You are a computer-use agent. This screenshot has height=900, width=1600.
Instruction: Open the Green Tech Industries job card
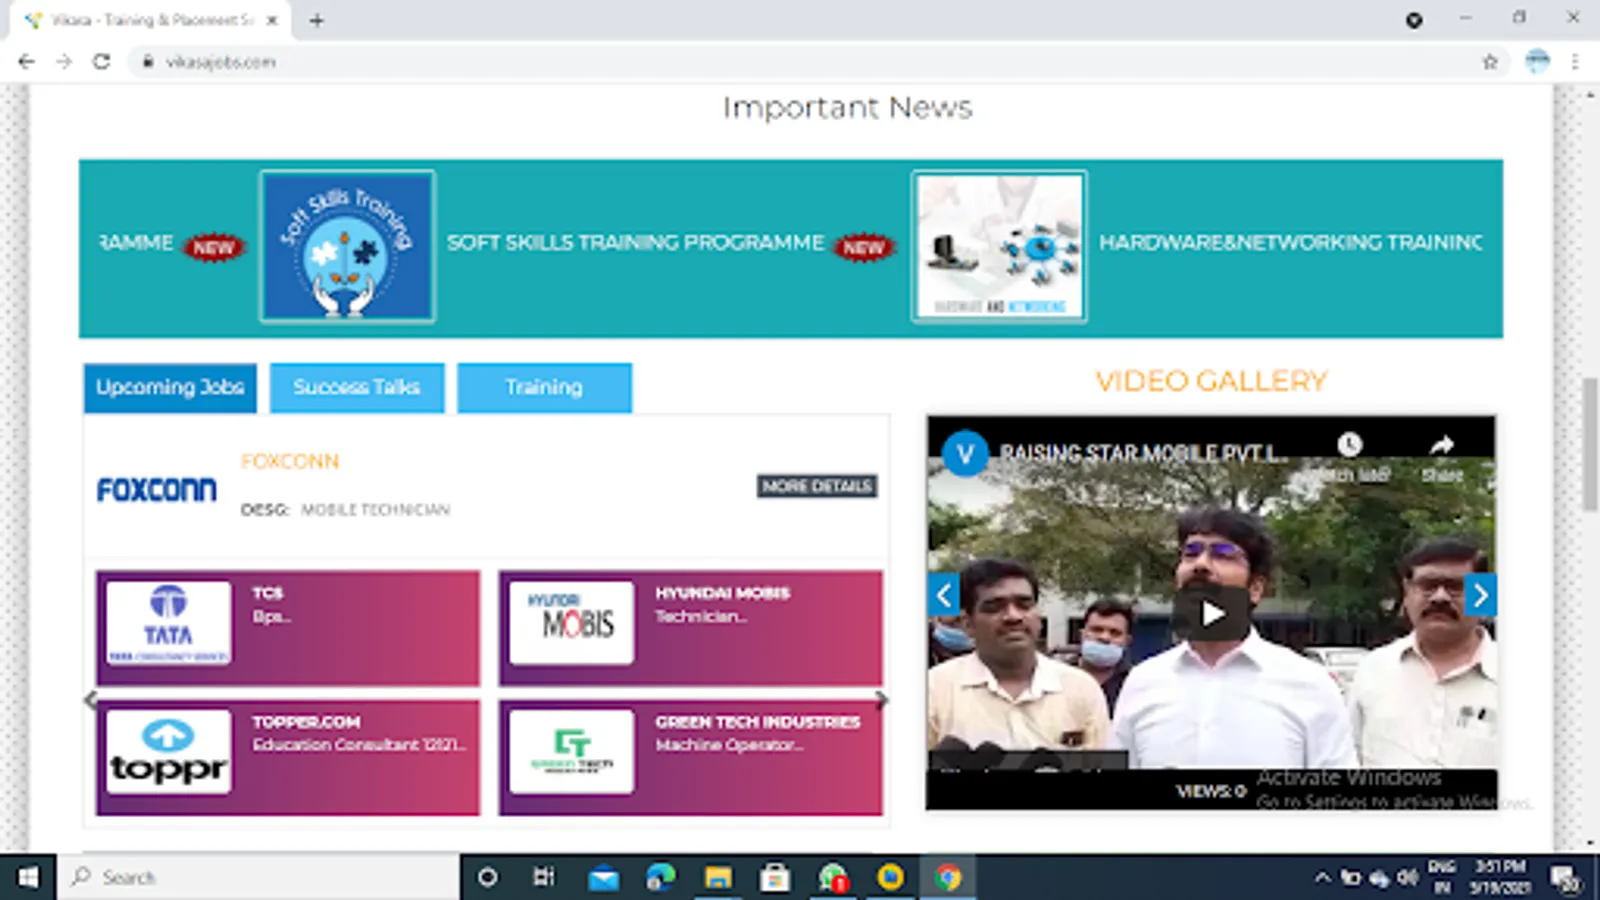[691, 757]
